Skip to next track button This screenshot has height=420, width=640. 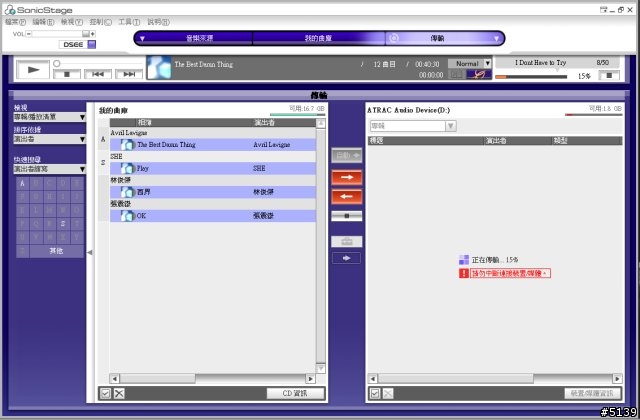[129, 74]
